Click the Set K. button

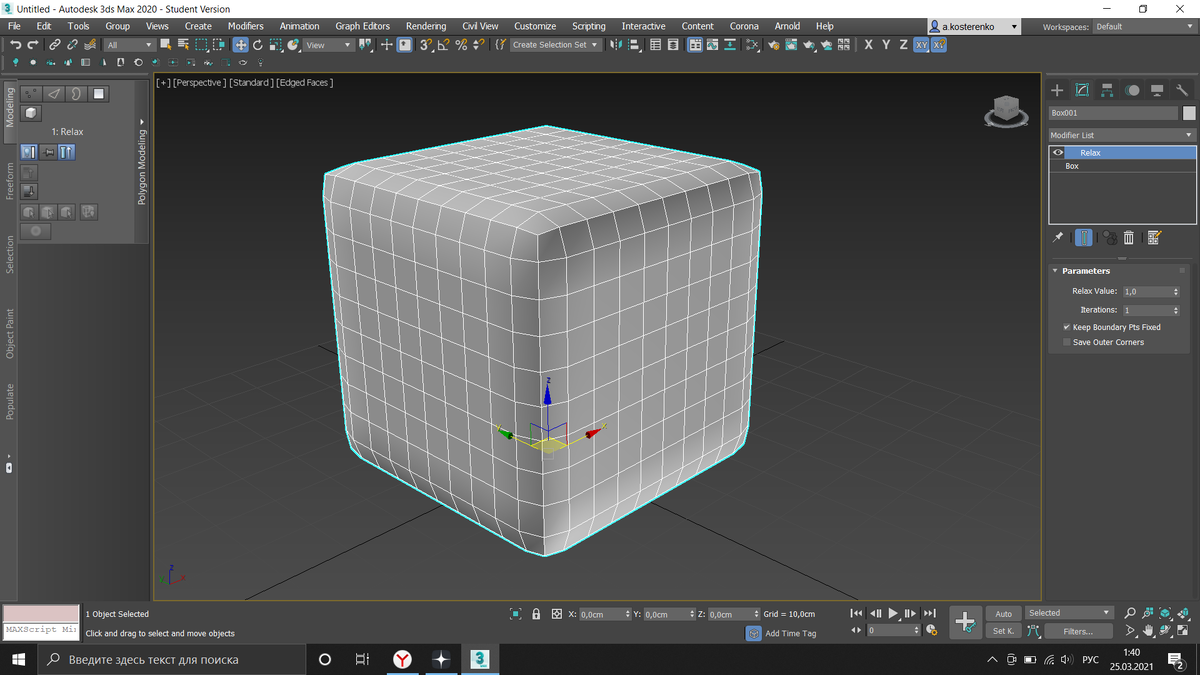(1003, 631)
